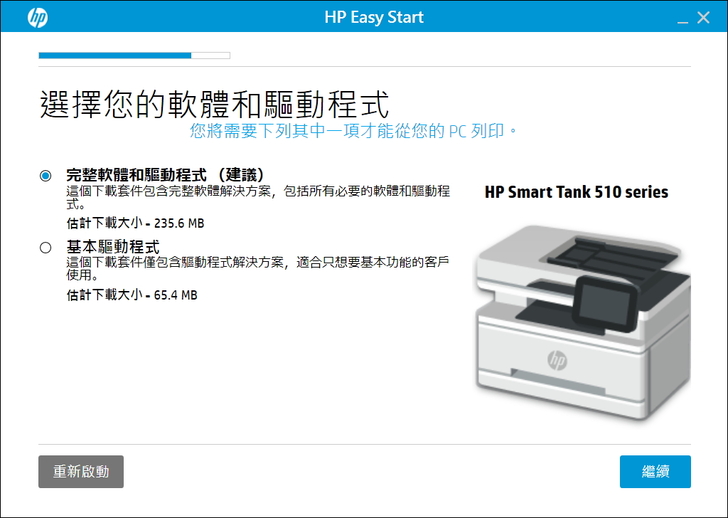The image size is (728, 518).
Task: Minimize the HP Easy Start window
Action: click(x=682, y=19)
